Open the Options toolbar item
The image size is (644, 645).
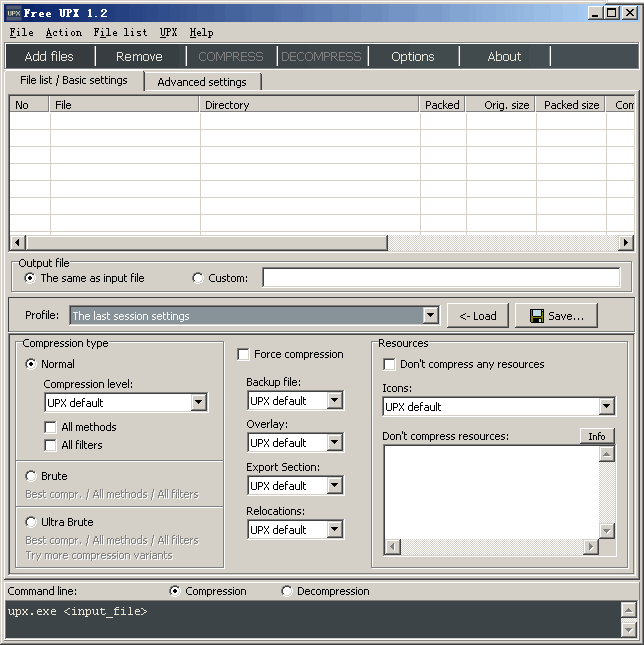(x=412, y=57)
